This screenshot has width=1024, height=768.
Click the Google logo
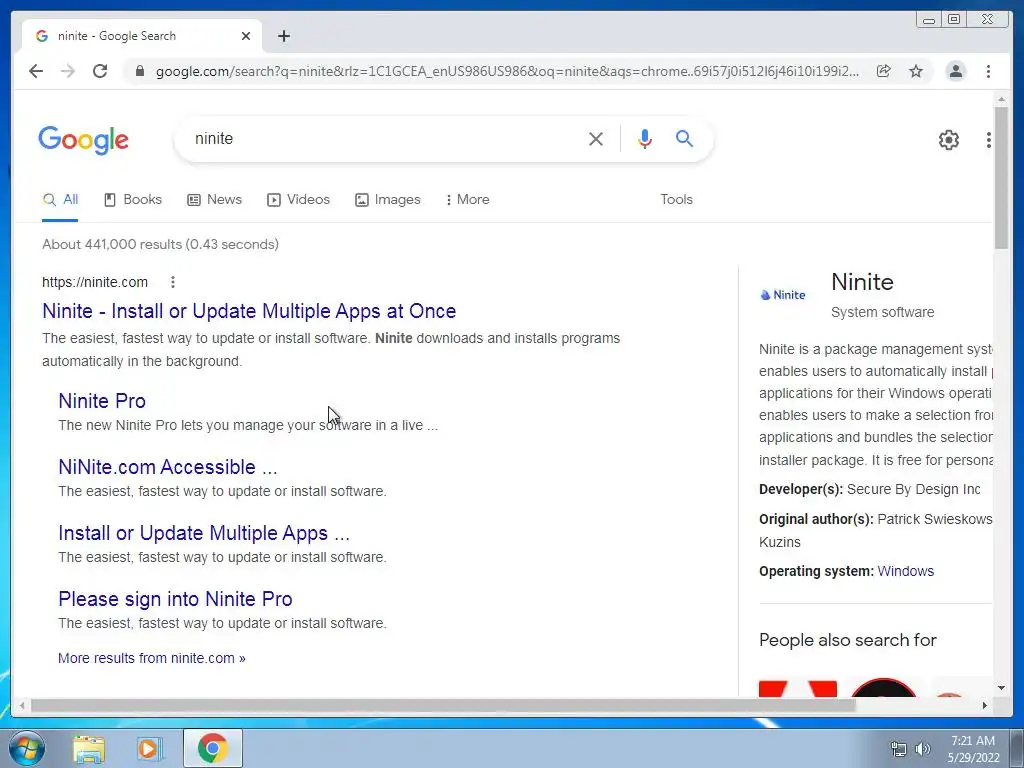pyautogui.click(x=84, y=140)
